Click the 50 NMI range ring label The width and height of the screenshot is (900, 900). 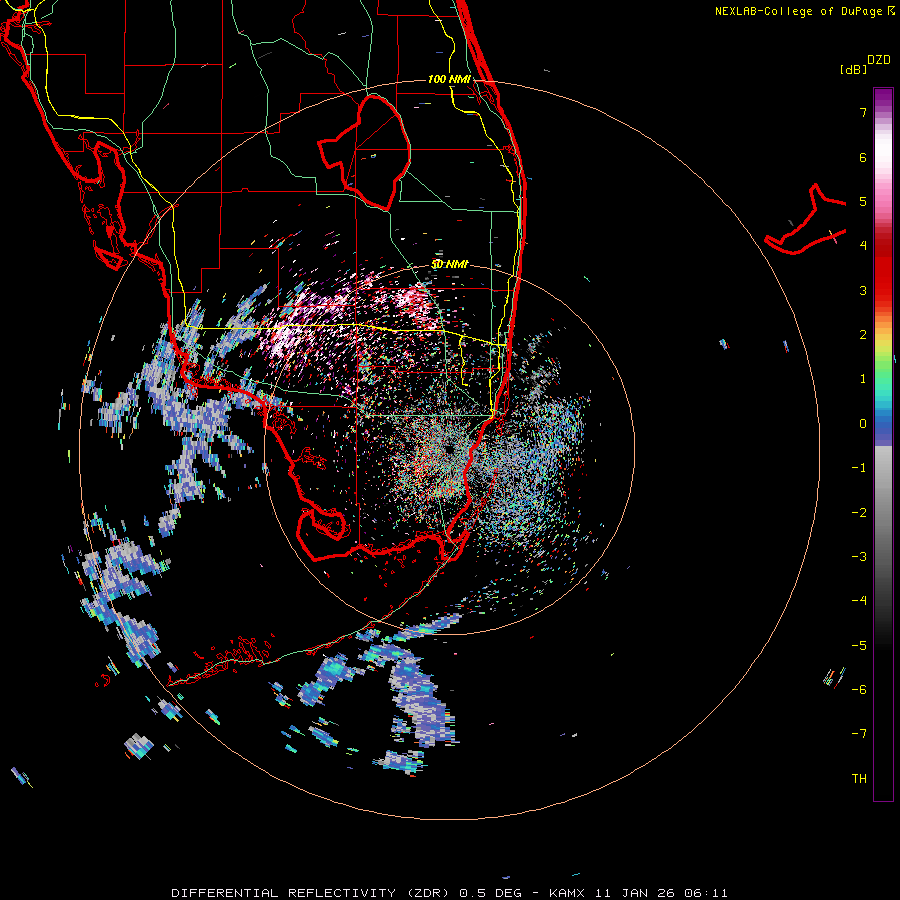[x=449, y=265]
